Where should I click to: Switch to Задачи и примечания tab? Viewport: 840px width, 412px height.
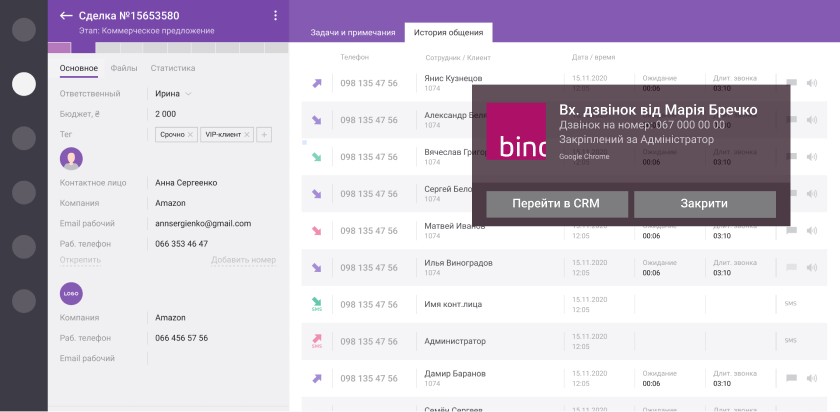[352, 33]
